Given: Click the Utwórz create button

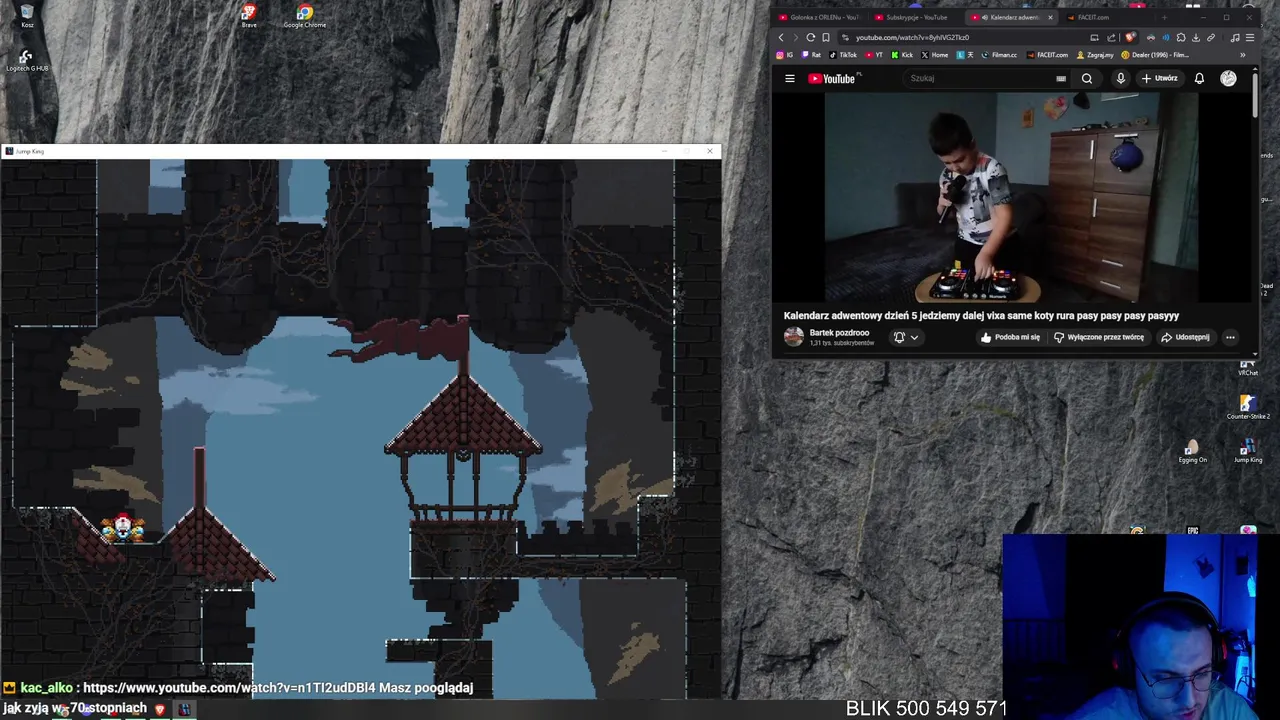Looking at the screenshot, I should click(1160, 79).
